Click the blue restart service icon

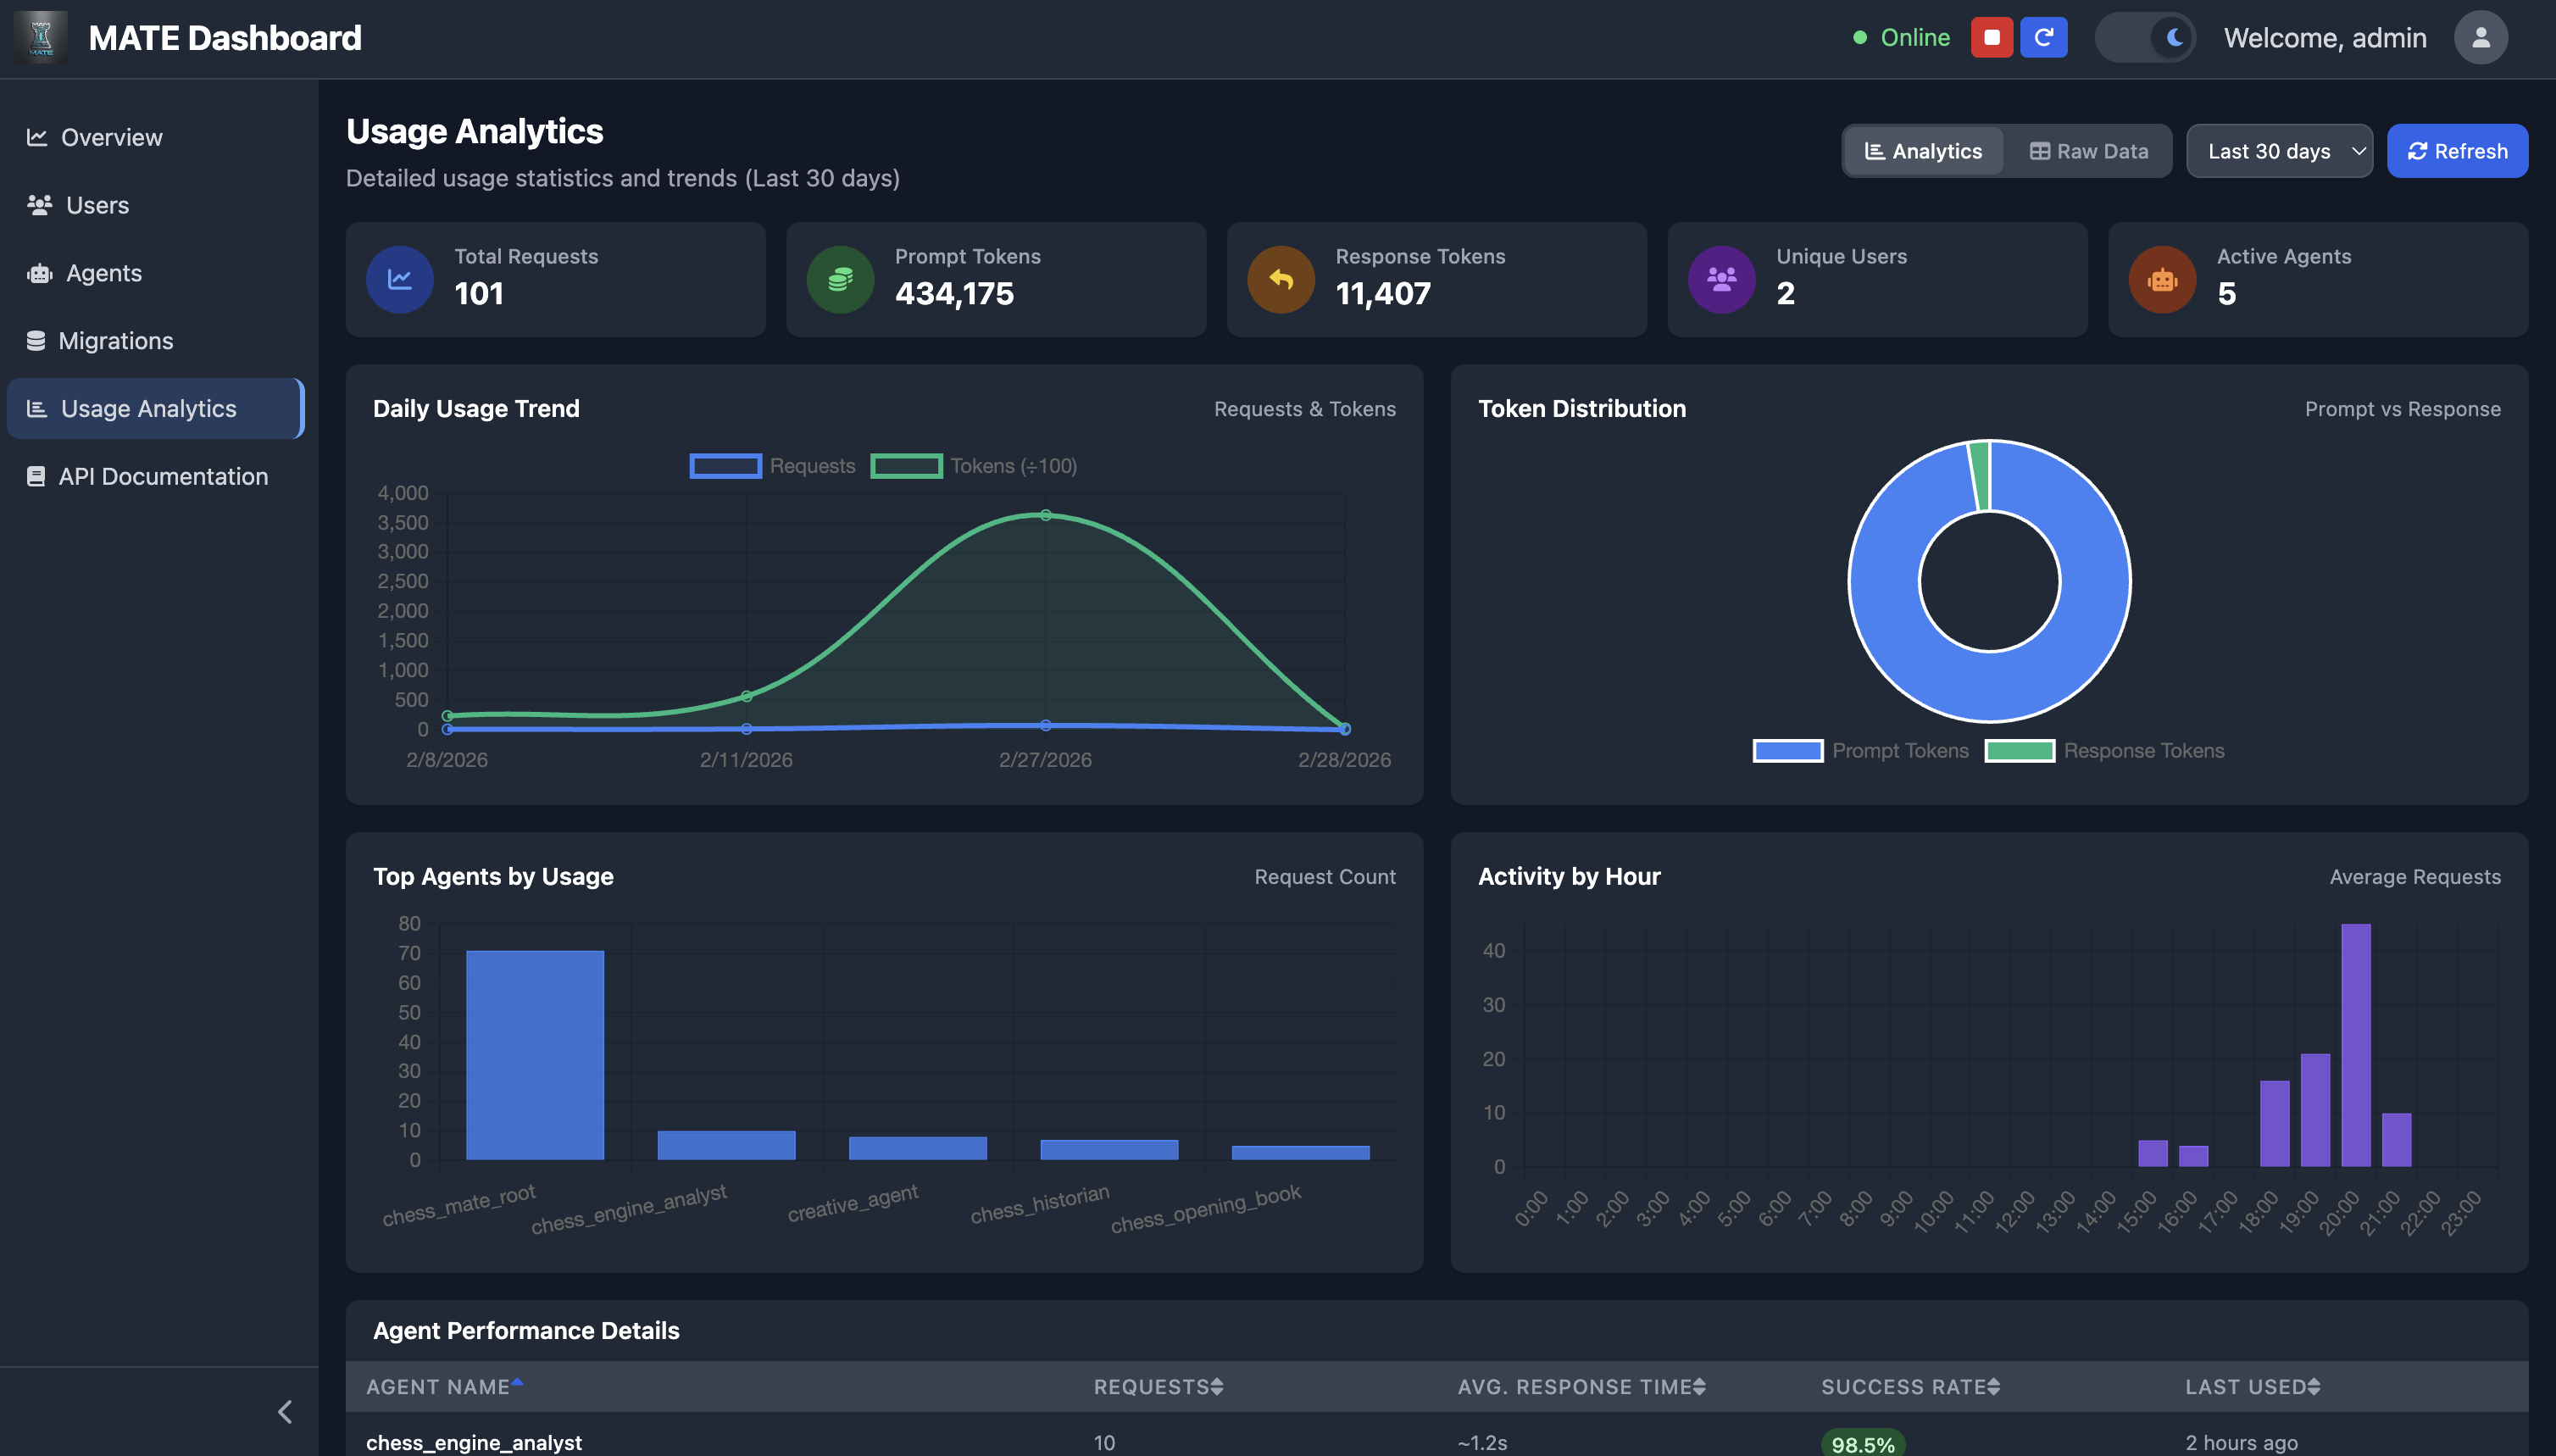tap(2044, 37)
